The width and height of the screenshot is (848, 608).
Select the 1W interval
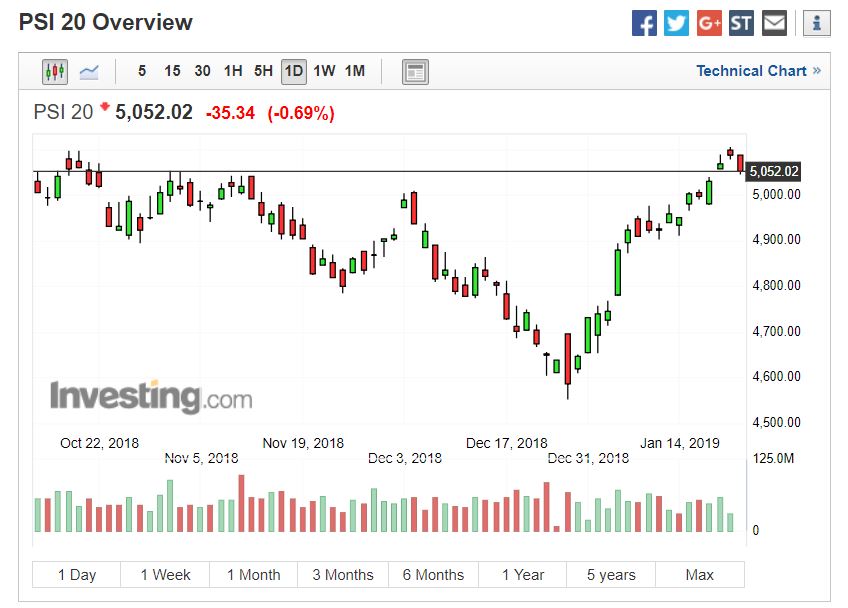(x=324, y=71)
